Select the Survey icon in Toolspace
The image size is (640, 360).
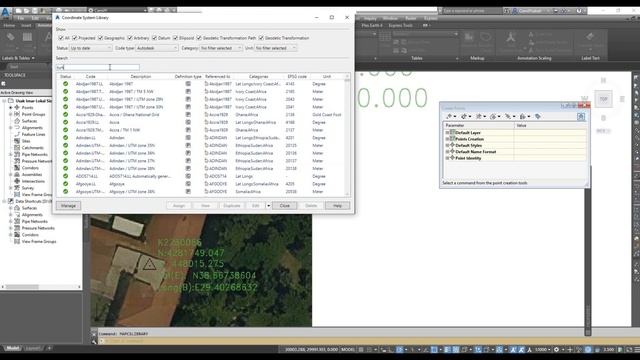(x=17, y=188)
